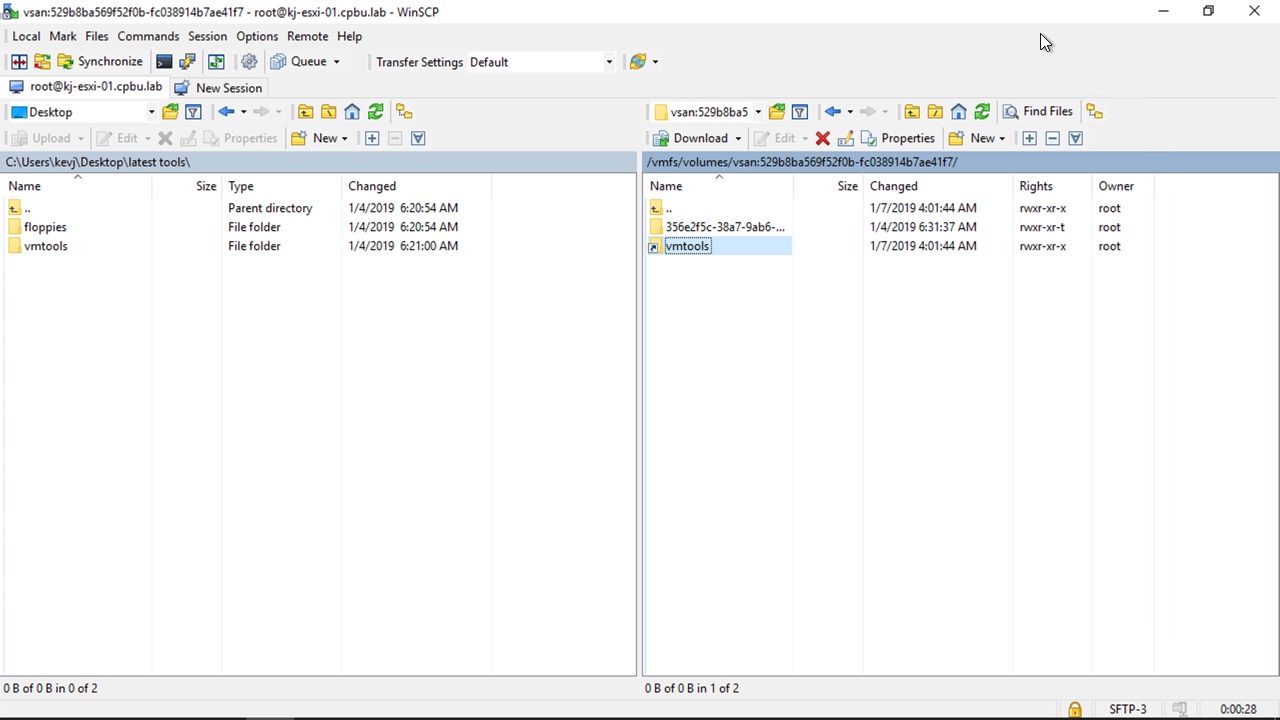Refresh the remote panel directory listing

click(982, 112)
